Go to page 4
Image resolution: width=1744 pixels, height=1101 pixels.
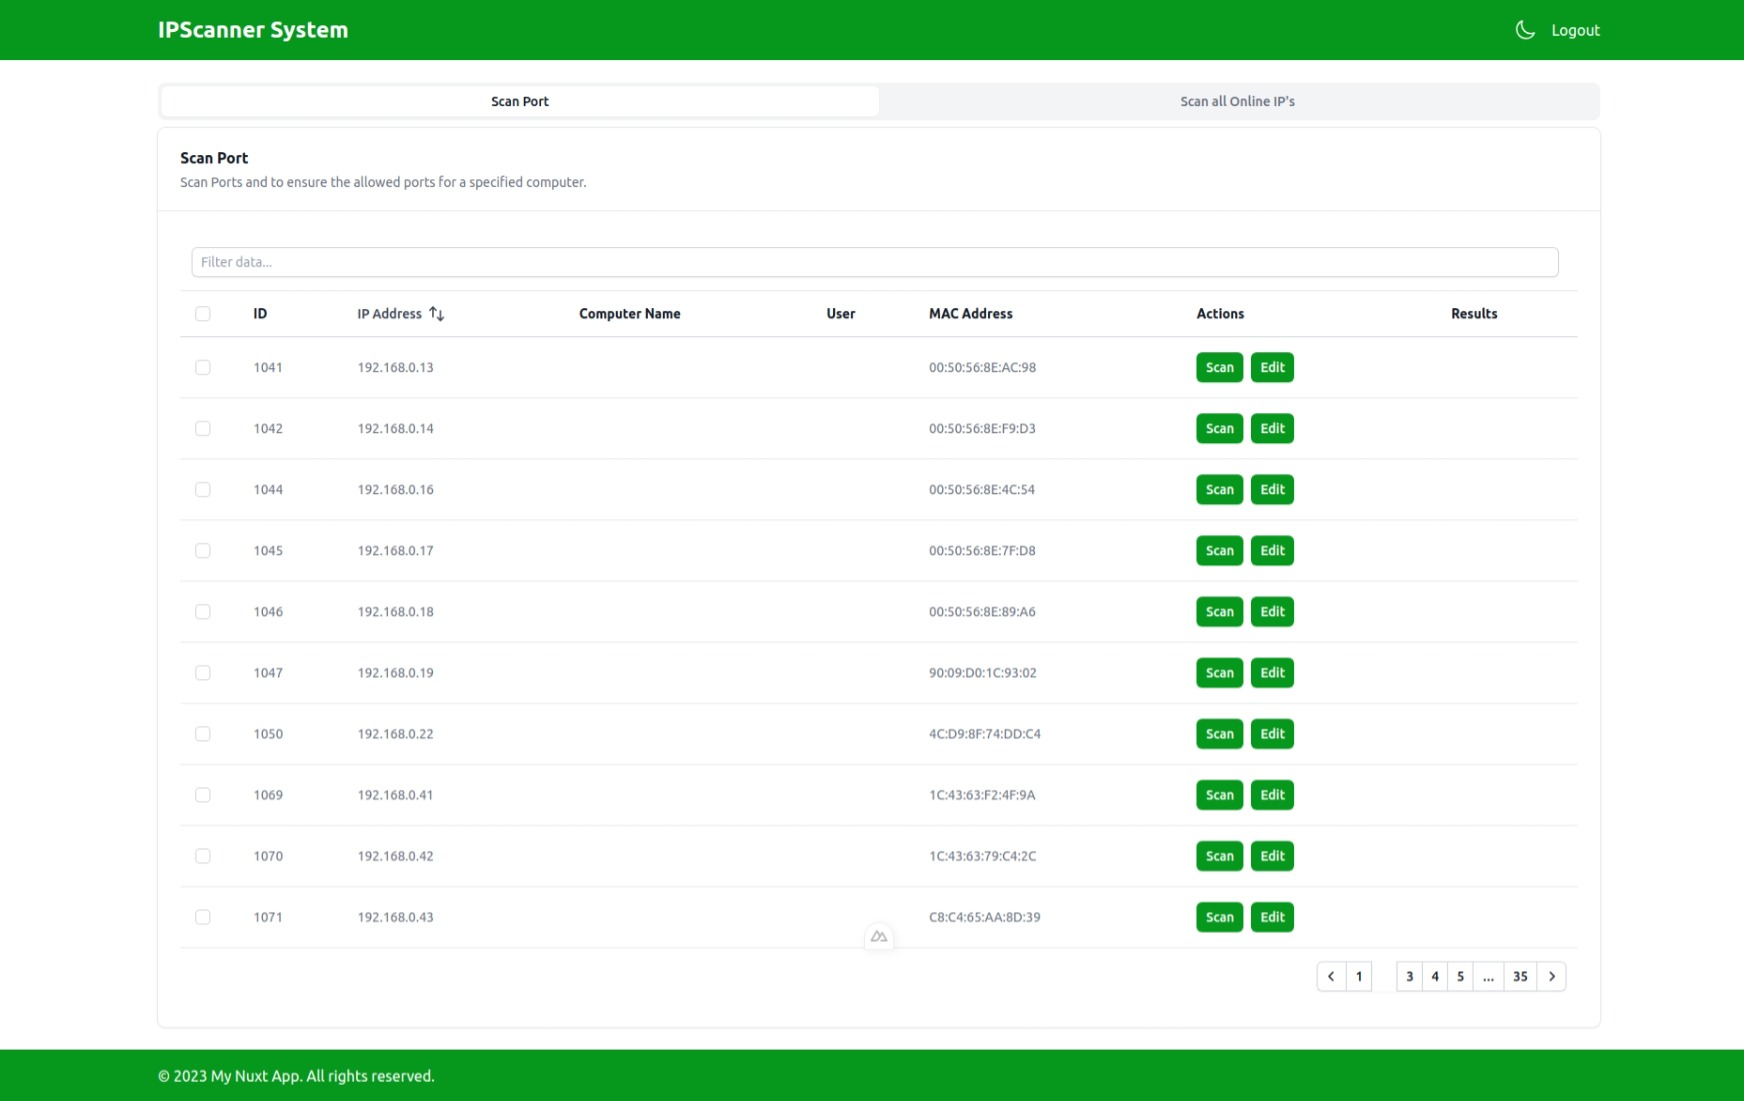click(1434, 976)
